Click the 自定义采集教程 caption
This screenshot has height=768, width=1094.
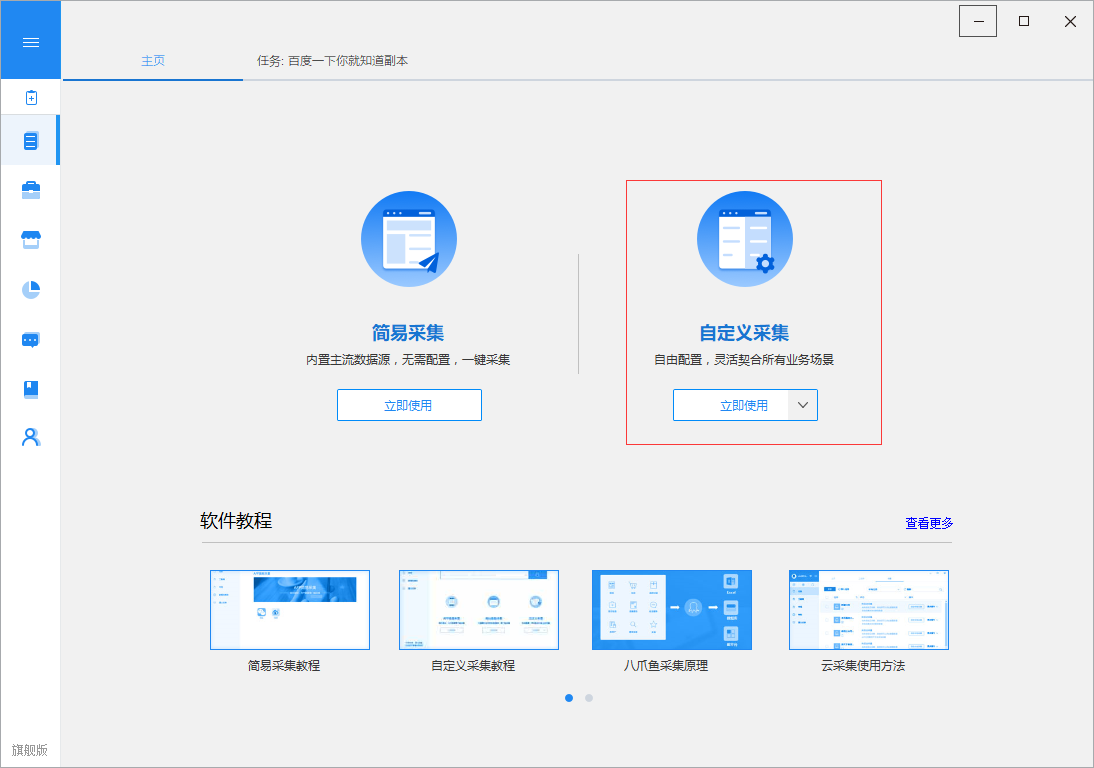click(x=473, y=665)
